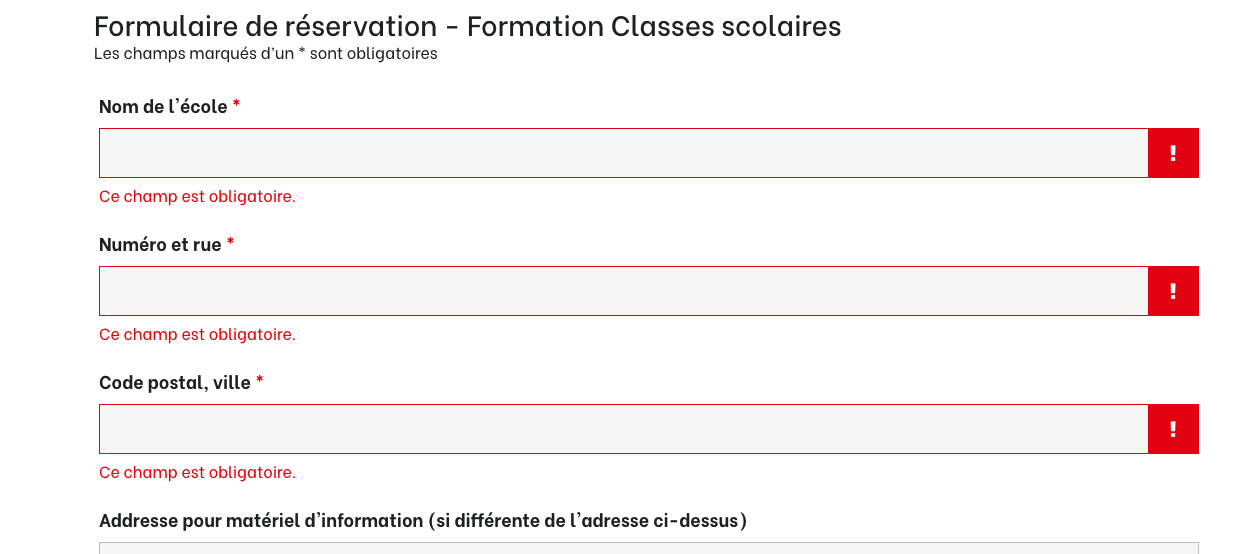Click 'Formation Classes scolaires' in the title
The image size is (1245, 554).
pyautogui.click(x=654, y=26)
